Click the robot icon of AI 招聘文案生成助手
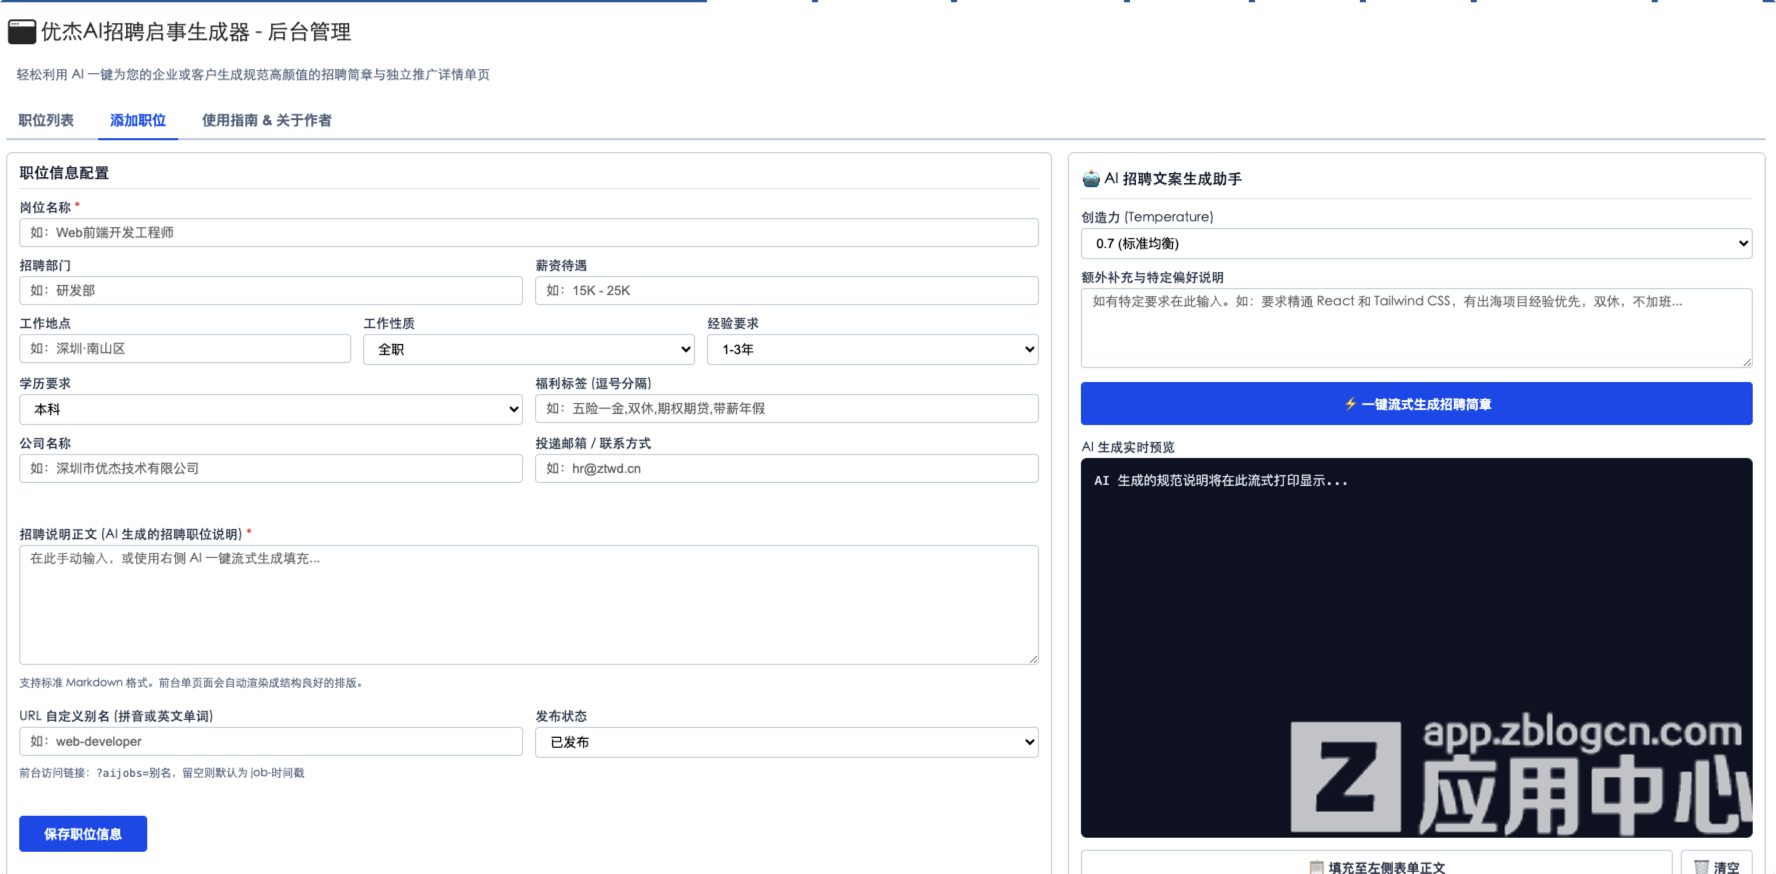The width and height of the screenshot is (1776, 874). click(x=1091, y=179)
